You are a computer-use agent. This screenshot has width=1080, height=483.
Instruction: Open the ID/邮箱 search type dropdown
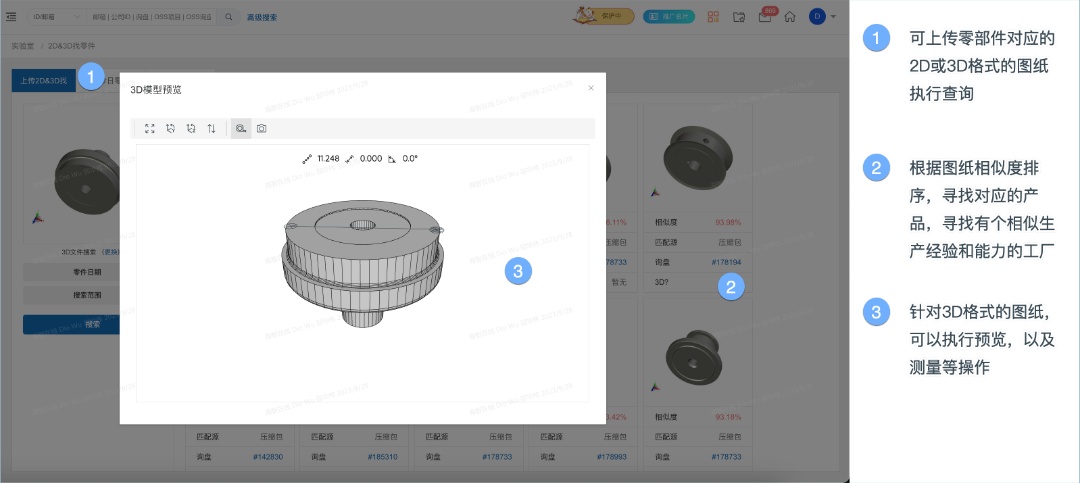56,17
